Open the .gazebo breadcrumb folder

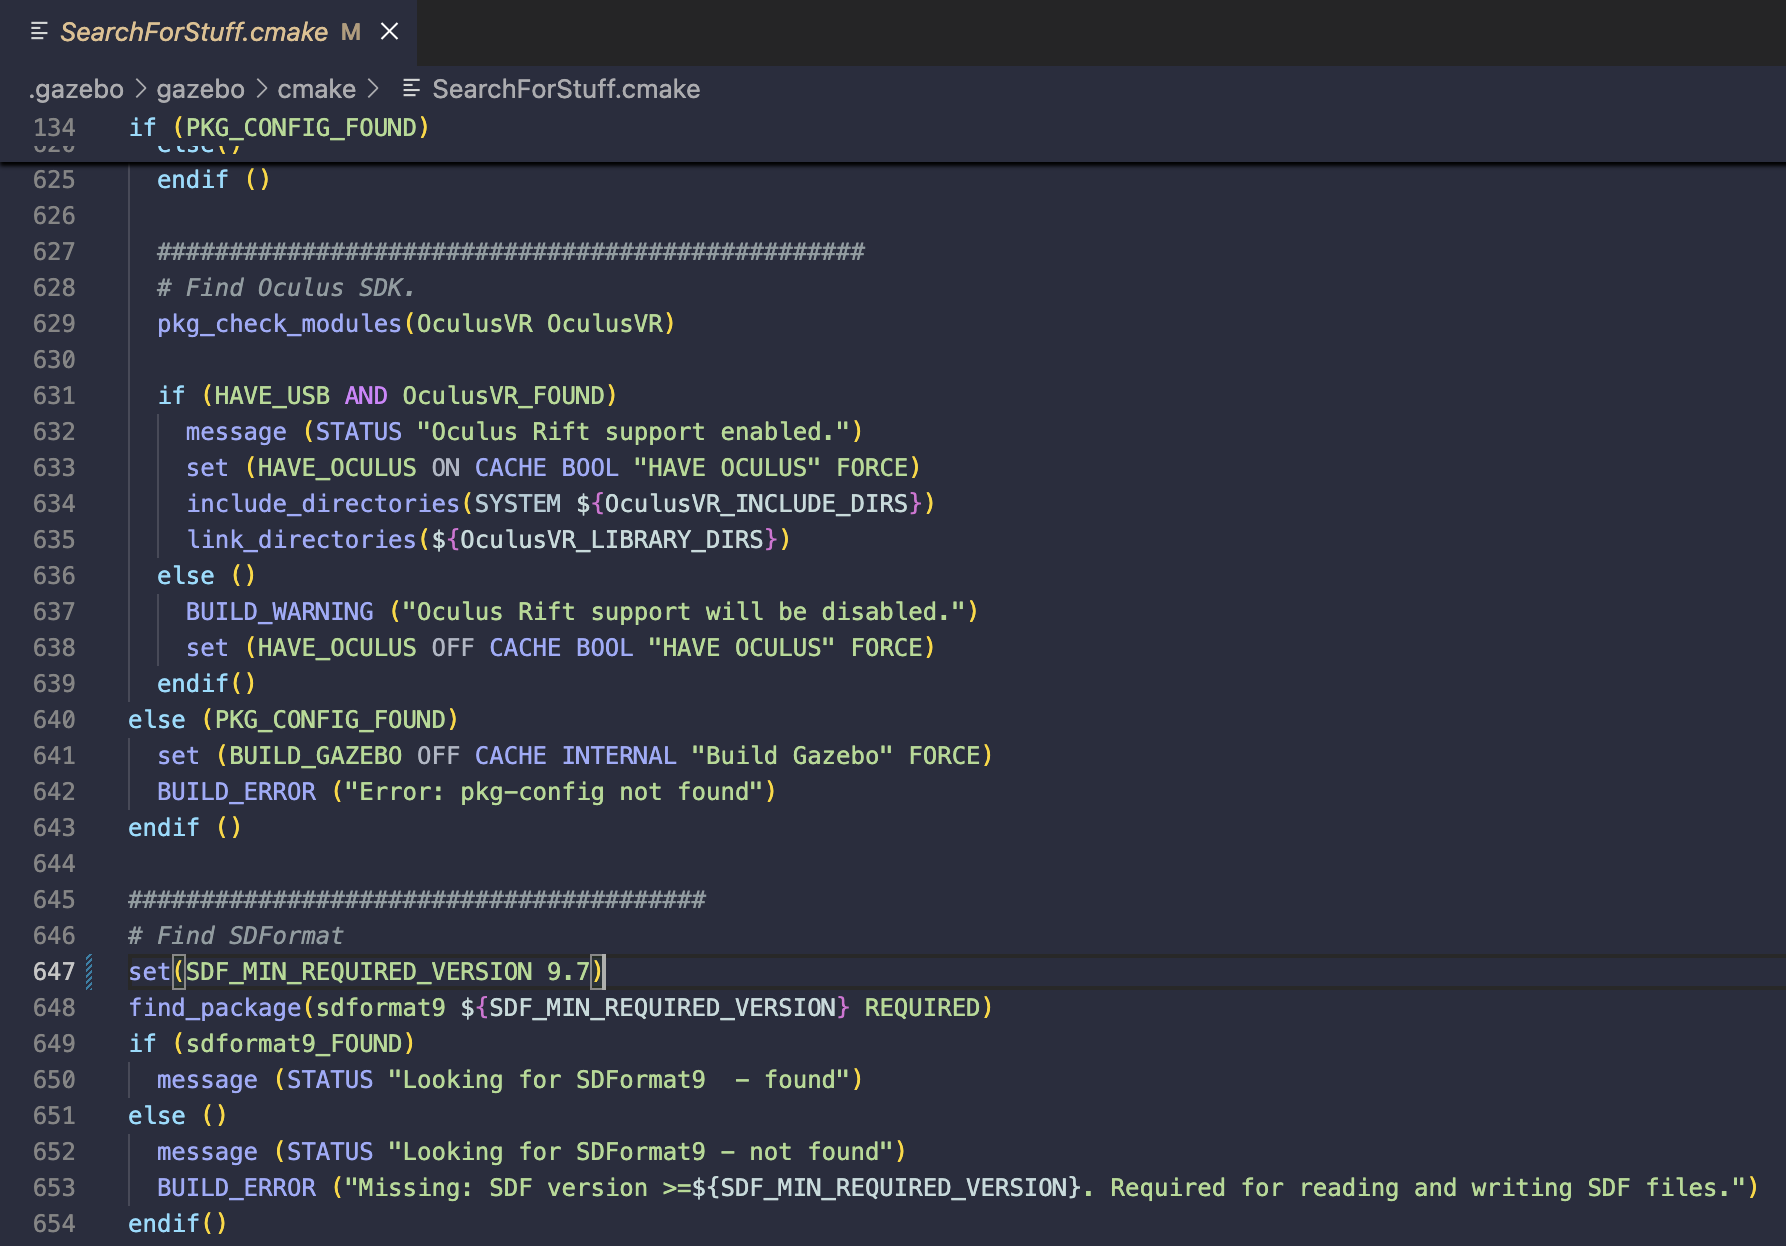click(77, 89)
